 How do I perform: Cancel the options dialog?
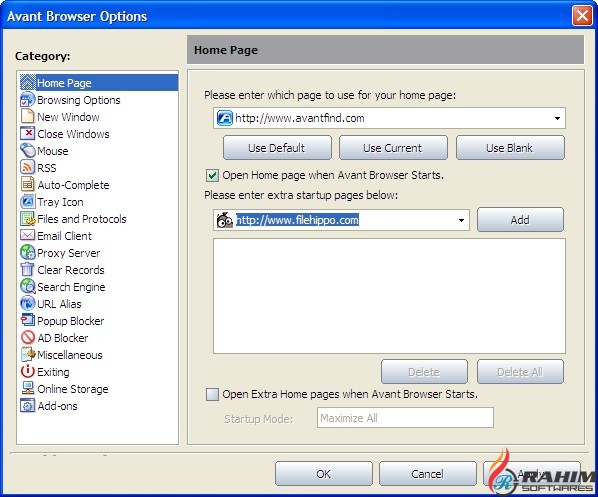(428, 473)
